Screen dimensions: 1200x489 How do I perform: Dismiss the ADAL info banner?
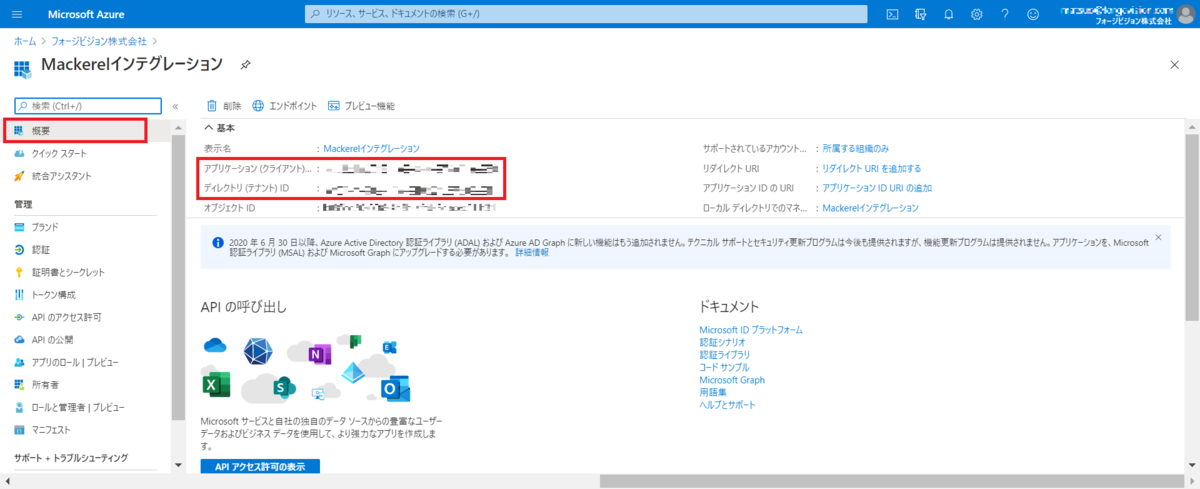coord(1158,237)
